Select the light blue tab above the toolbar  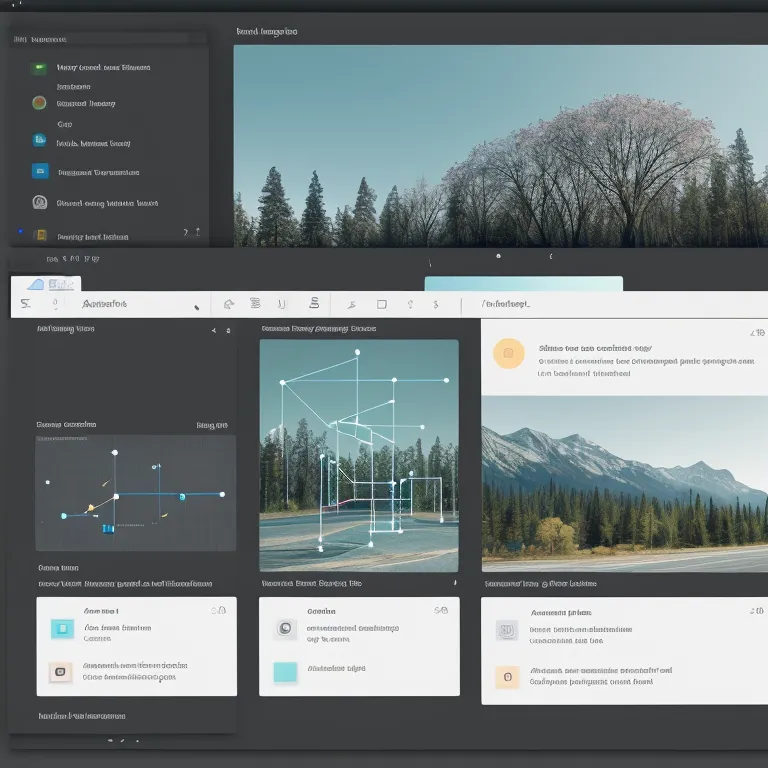point(523,284)
